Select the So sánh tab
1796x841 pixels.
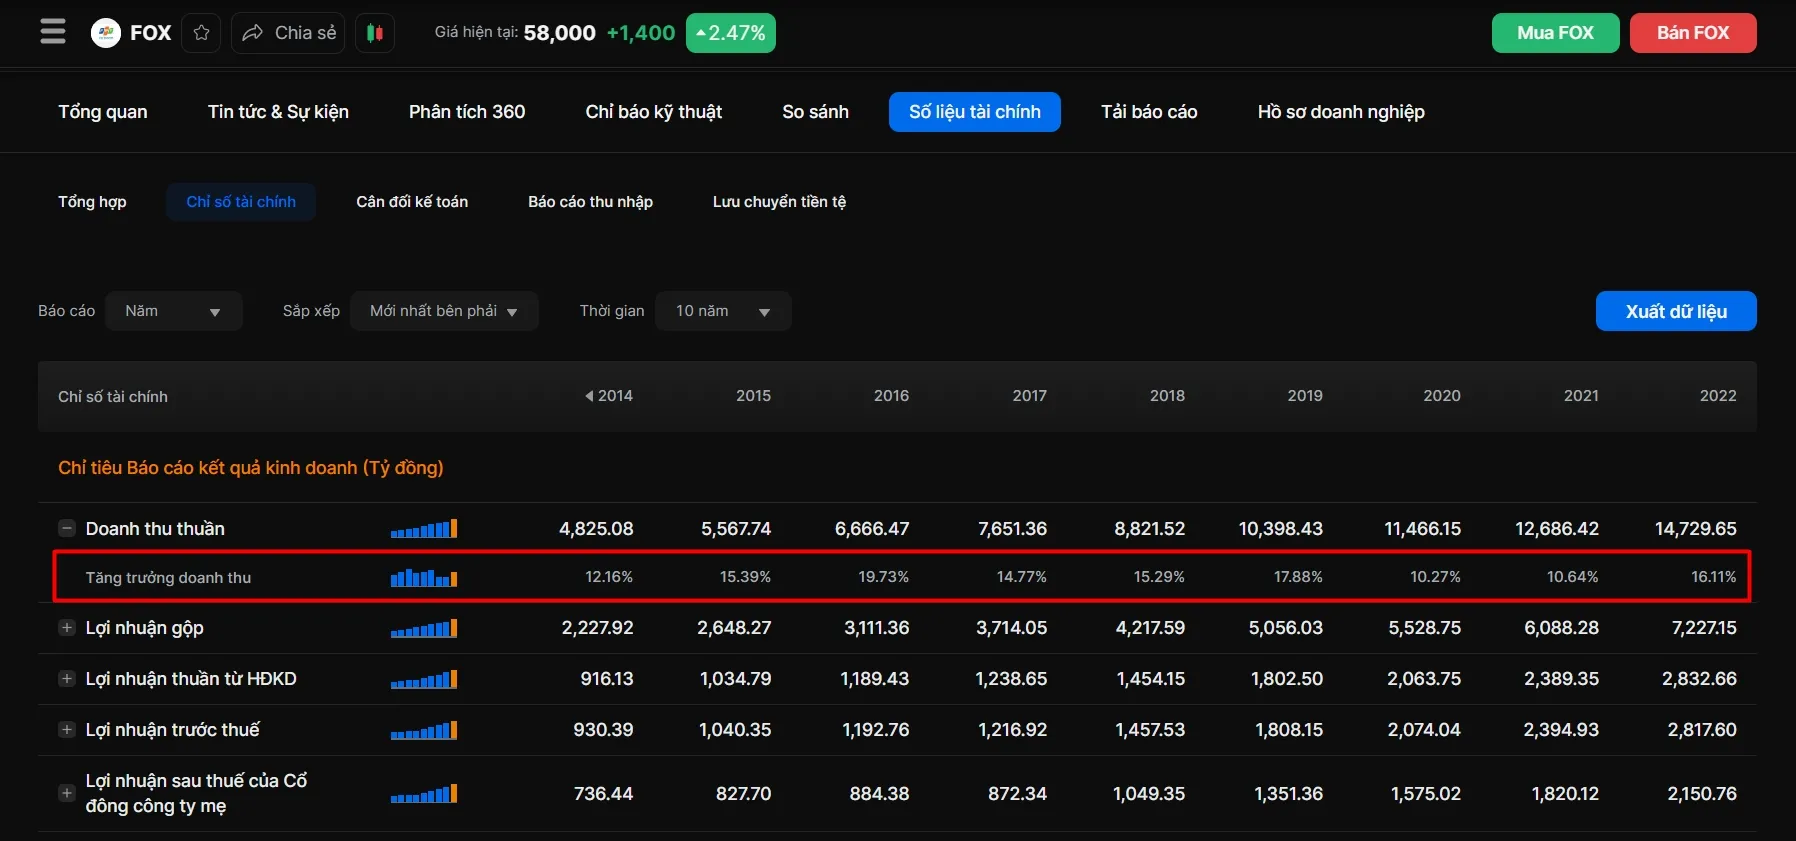pos(815,112)
